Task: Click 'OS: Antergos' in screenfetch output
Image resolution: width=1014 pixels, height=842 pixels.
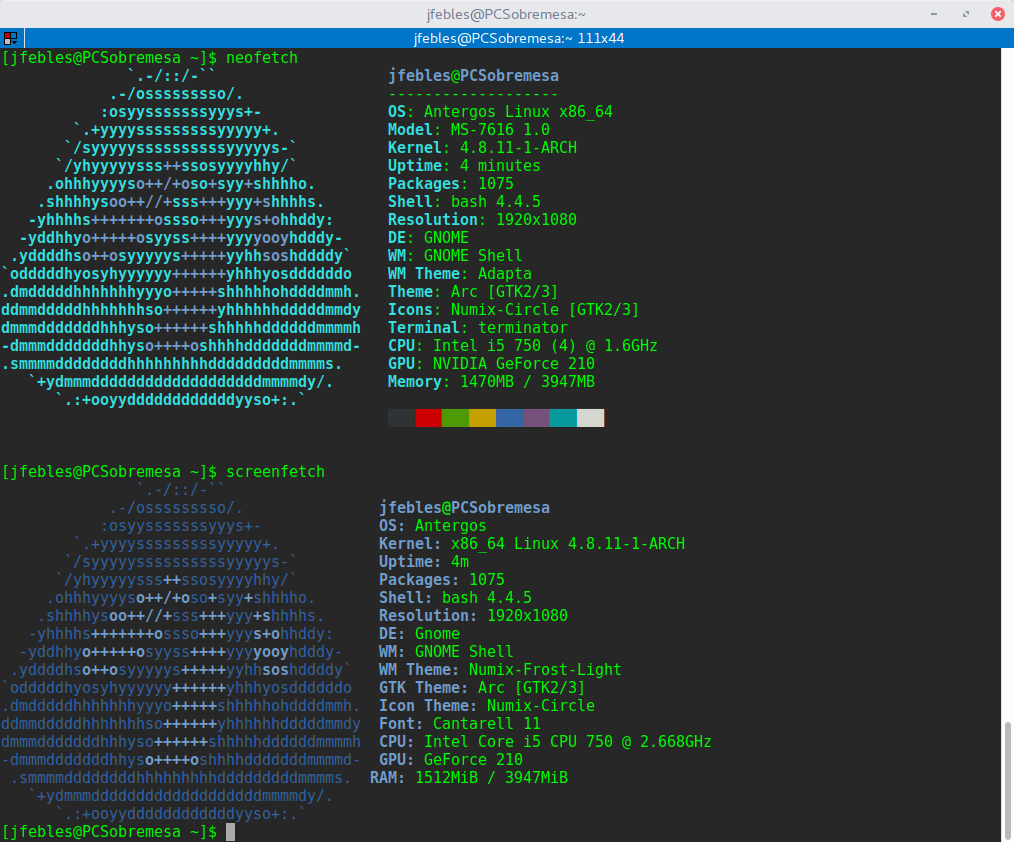Action: coord(433,526)
